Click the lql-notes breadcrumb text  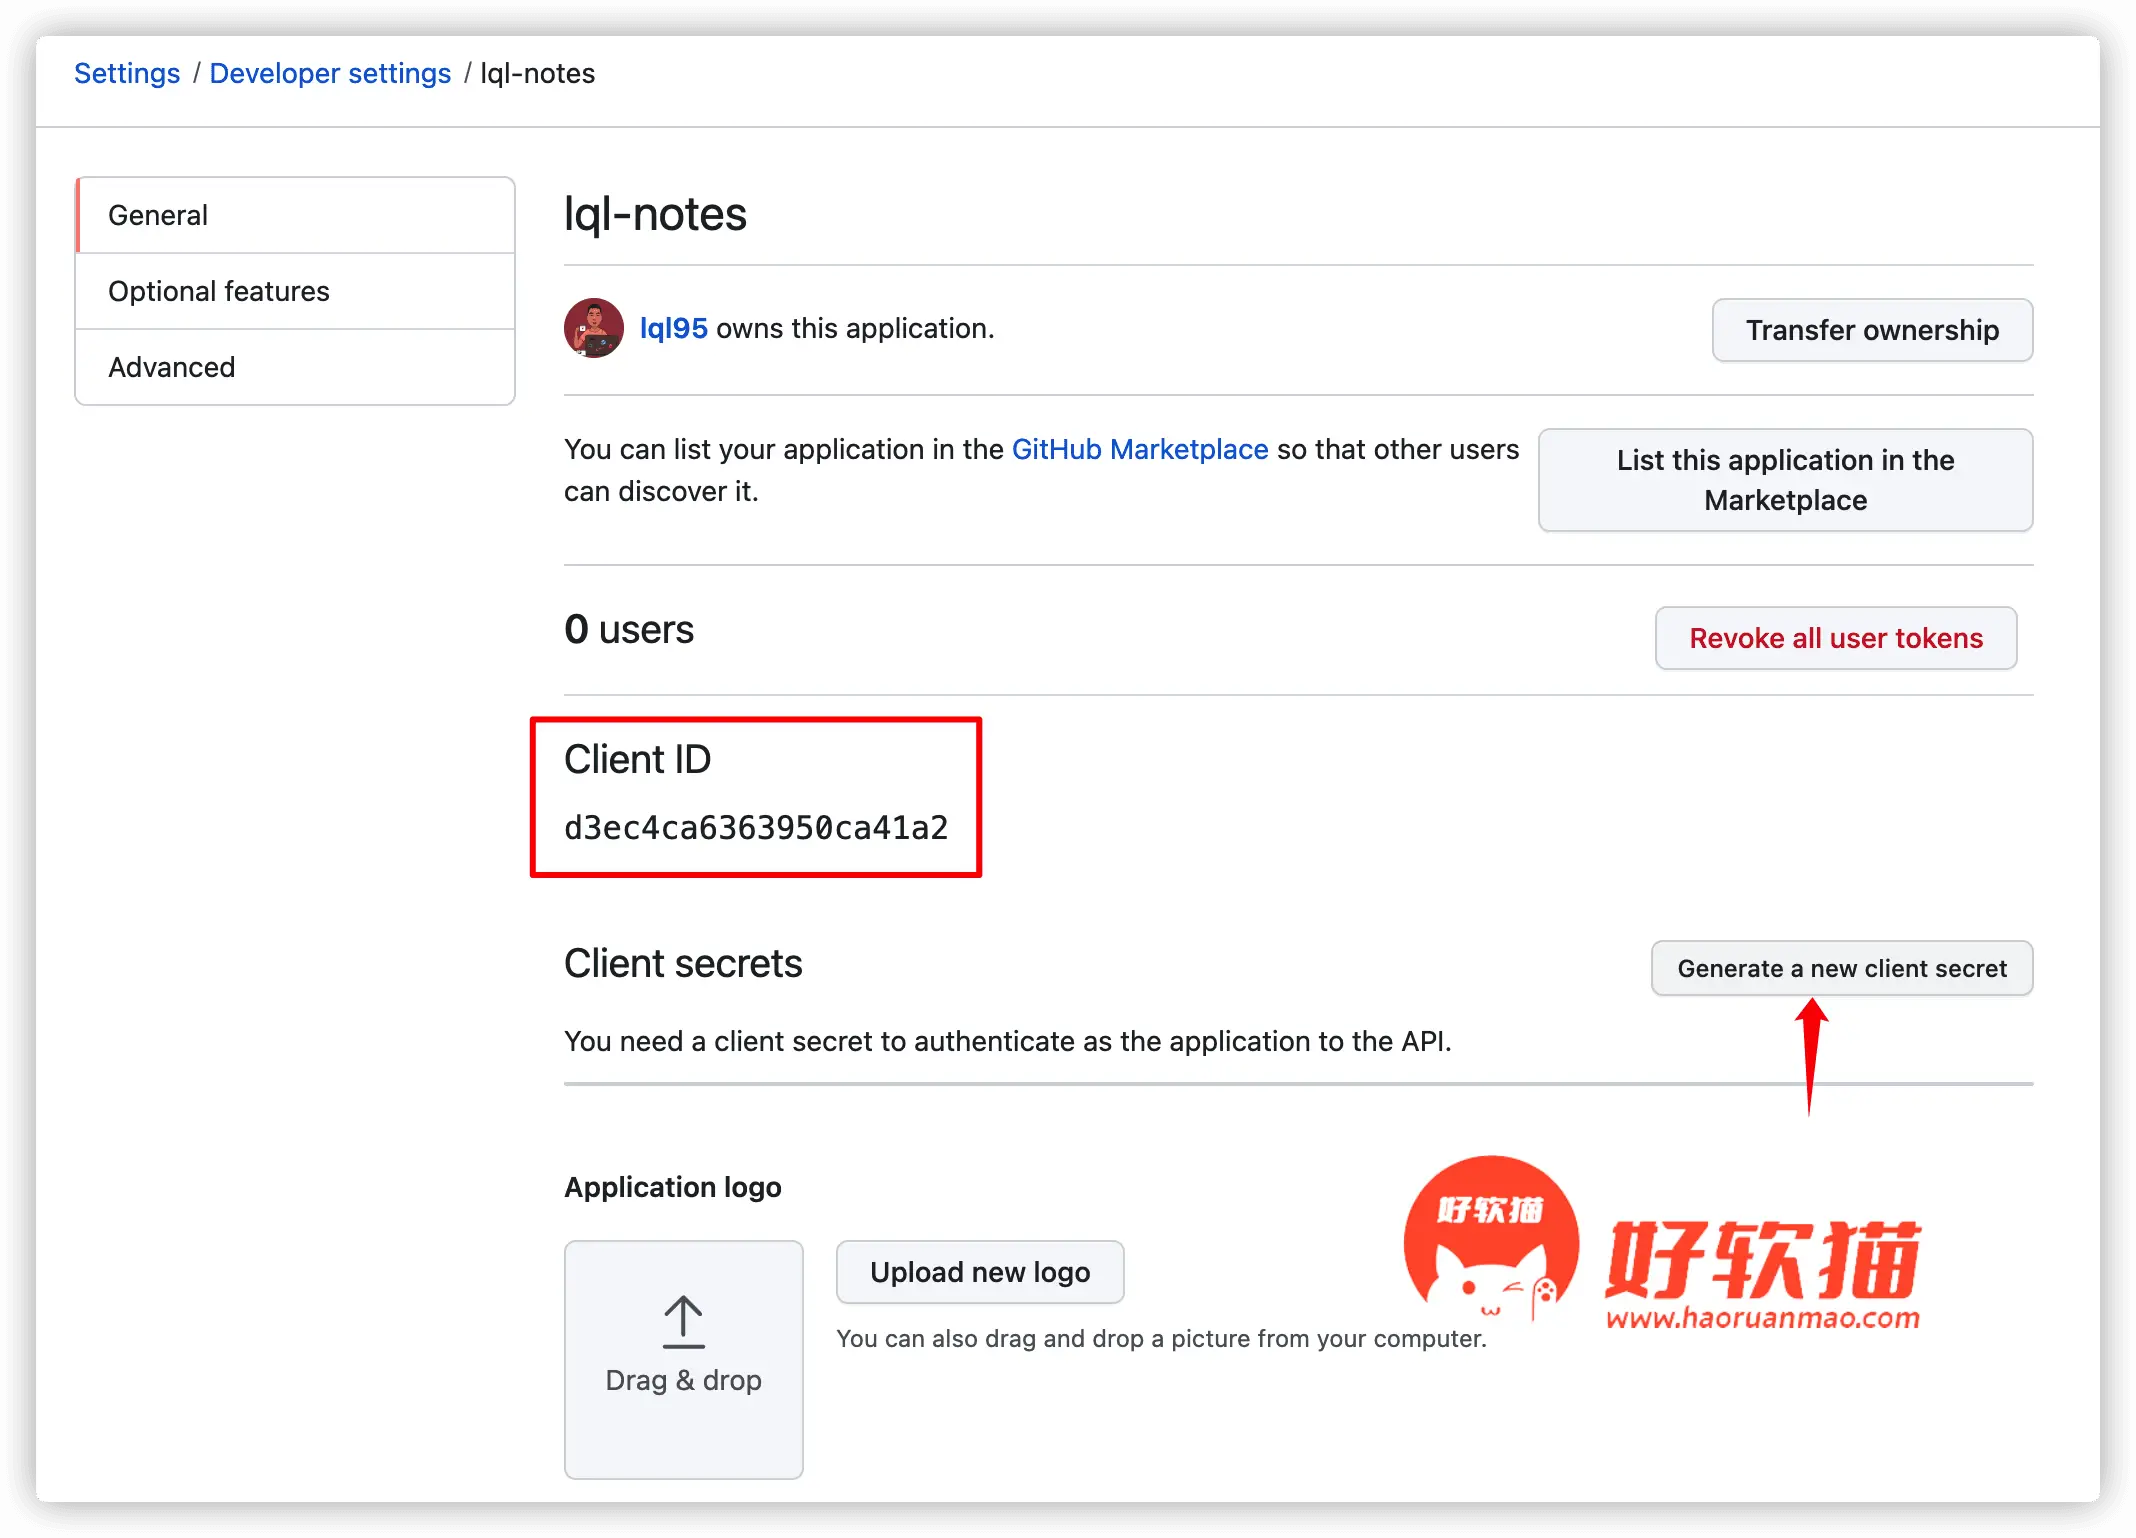click(x=538, y=73)
